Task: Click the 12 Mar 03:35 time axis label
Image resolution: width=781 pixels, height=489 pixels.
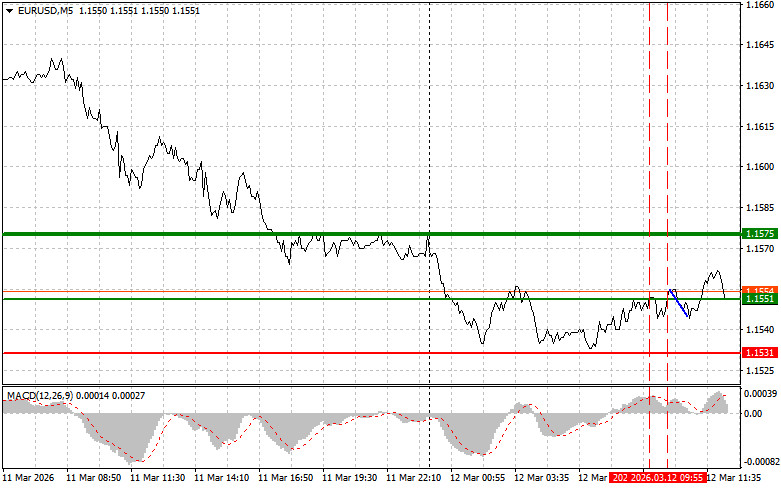Action: click(x=541, y=478)
